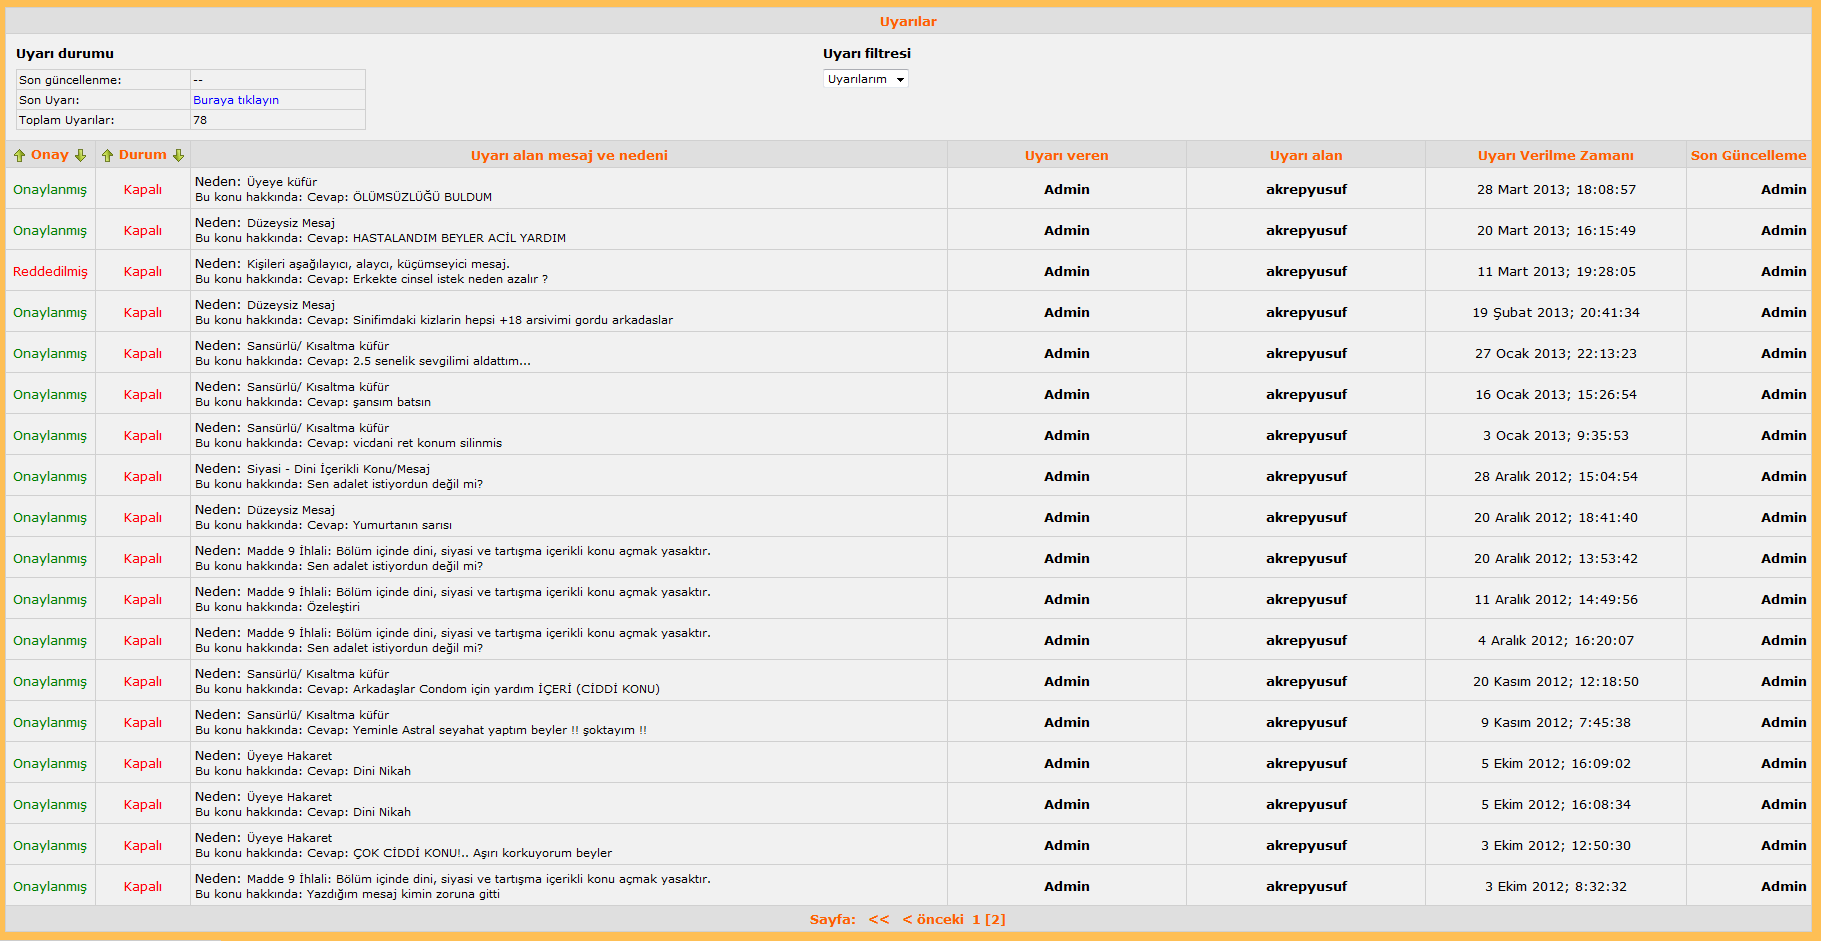Go to first page via << link
1821x941 pixels.
[879, 919]
